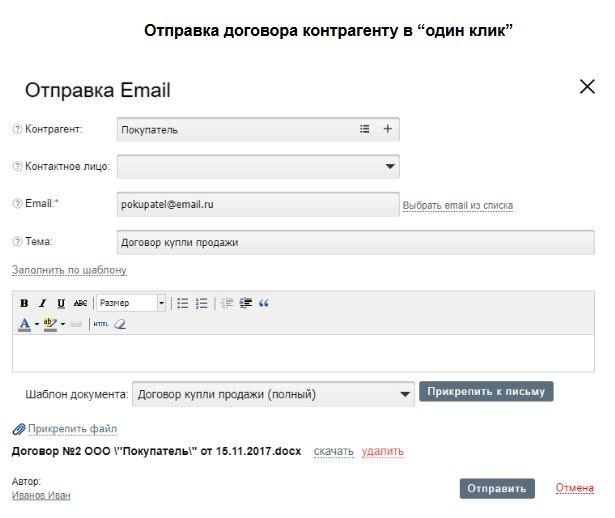Click the Заполнить по шаблону link

coord(69,270)
